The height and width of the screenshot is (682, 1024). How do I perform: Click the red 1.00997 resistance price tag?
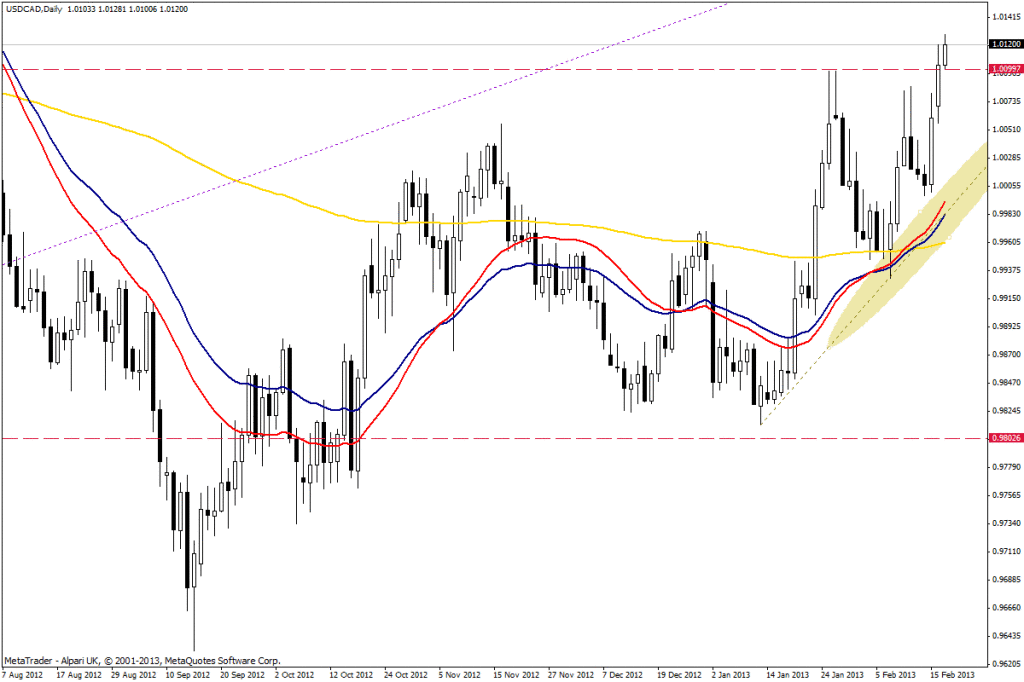[x=1004, y=69]
